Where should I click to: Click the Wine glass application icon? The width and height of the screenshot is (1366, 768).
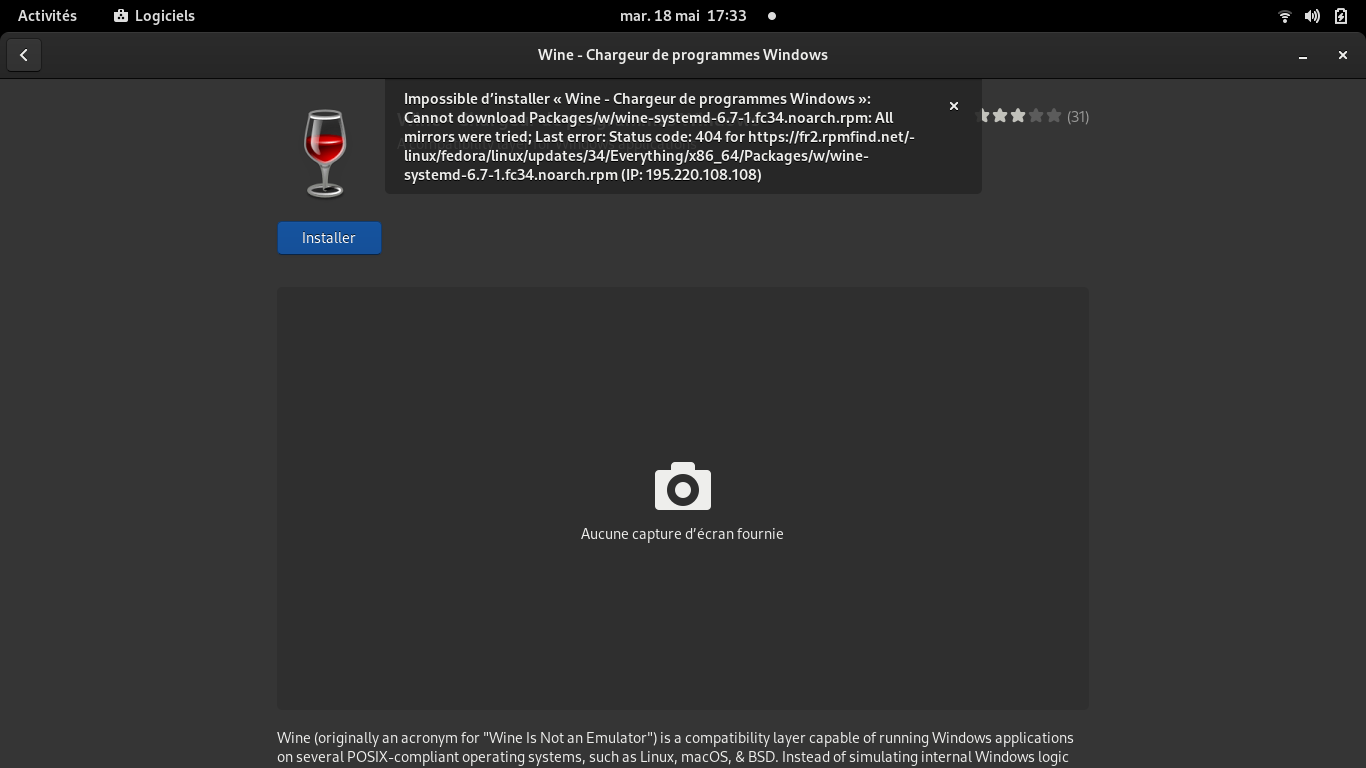pyautogui.click(x=325, y=153)
